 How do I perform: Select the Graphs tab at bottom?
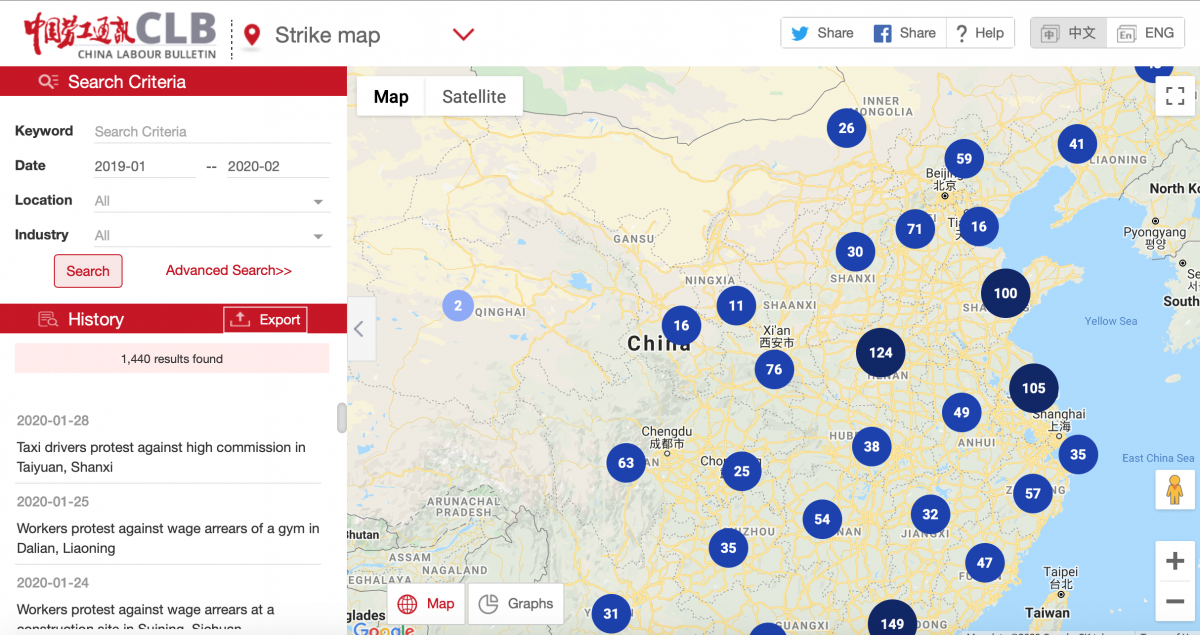516,604
